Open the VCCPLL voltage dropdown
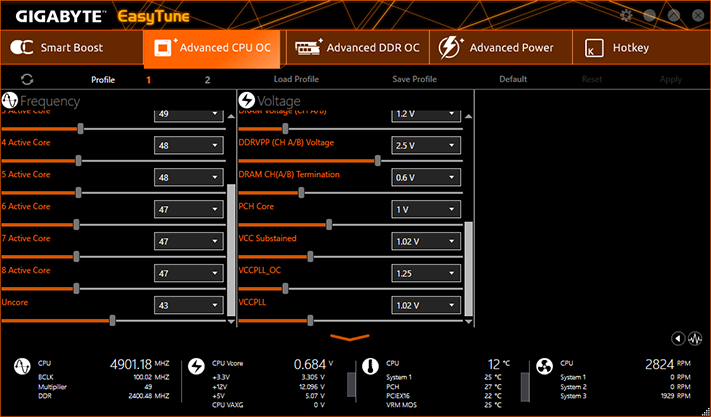711x417 pixels. coord(426,305)
